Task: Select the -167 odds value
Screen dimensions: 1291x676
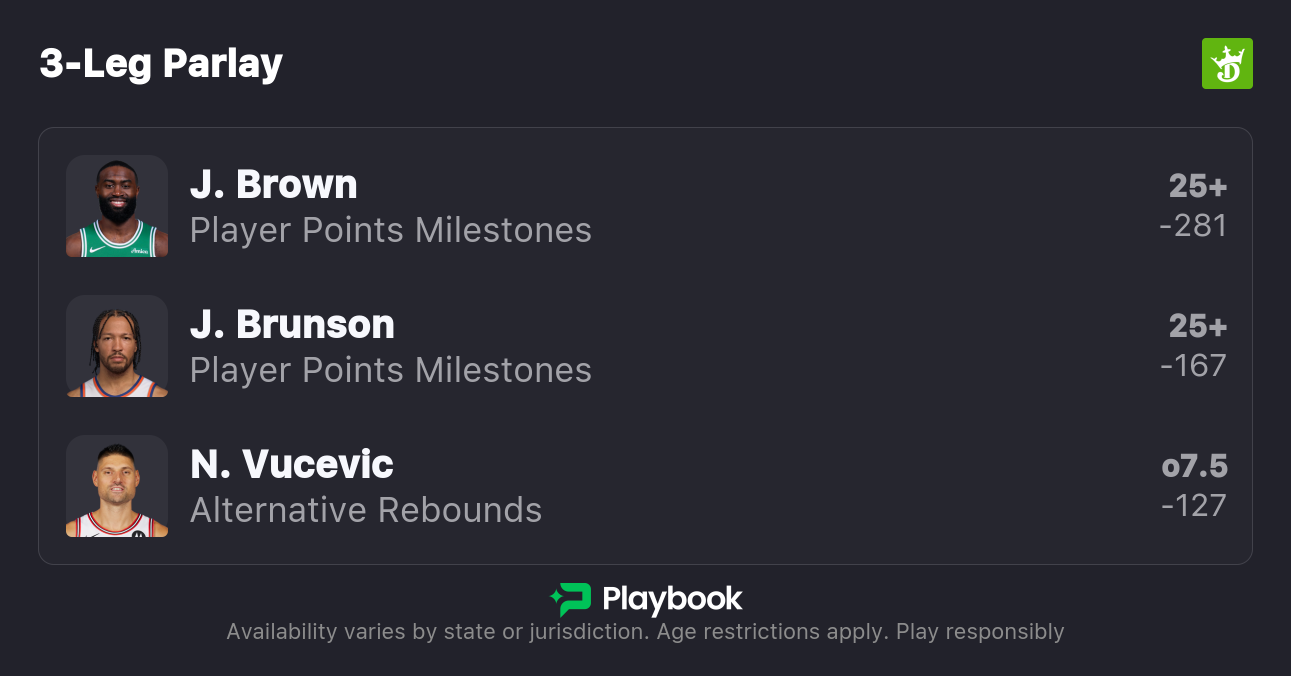Action: pos(1193,366)
